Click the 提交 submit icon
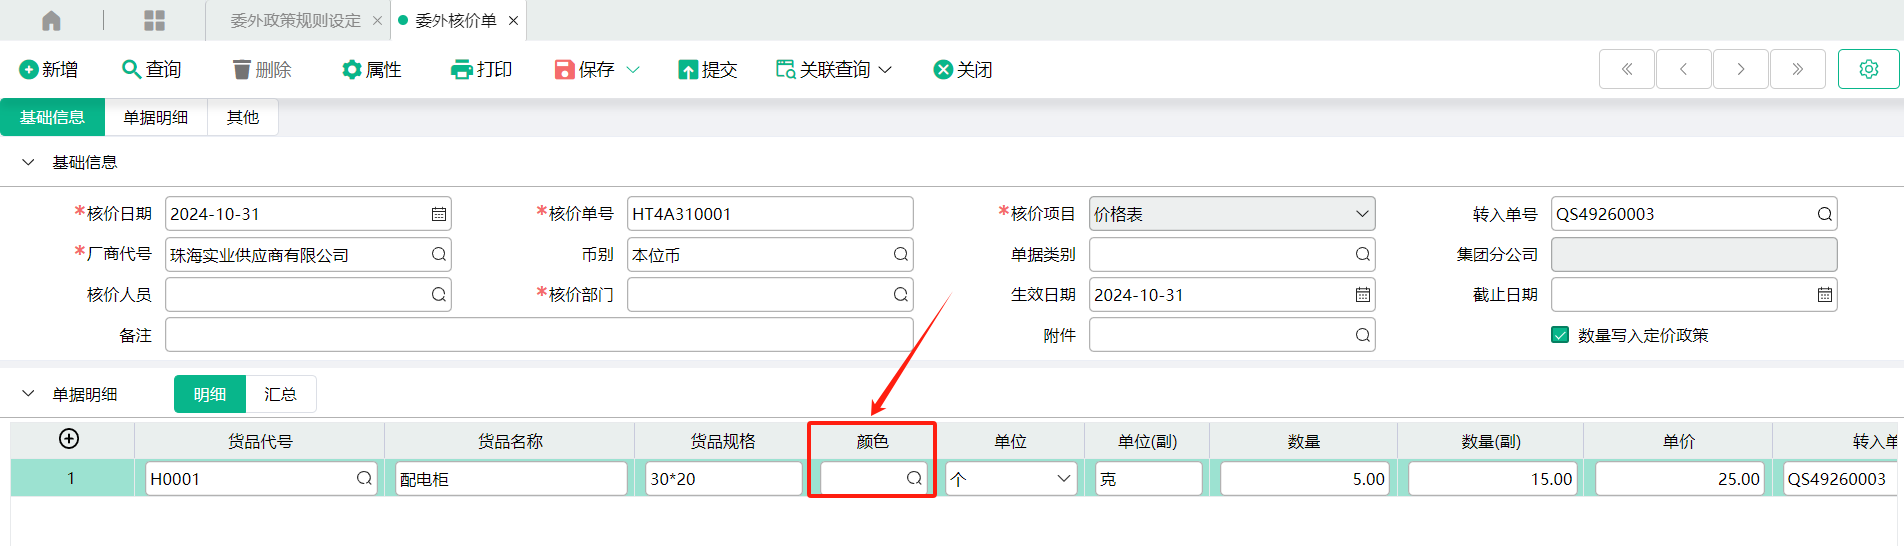1904x546 pixels. coord(688,69)
